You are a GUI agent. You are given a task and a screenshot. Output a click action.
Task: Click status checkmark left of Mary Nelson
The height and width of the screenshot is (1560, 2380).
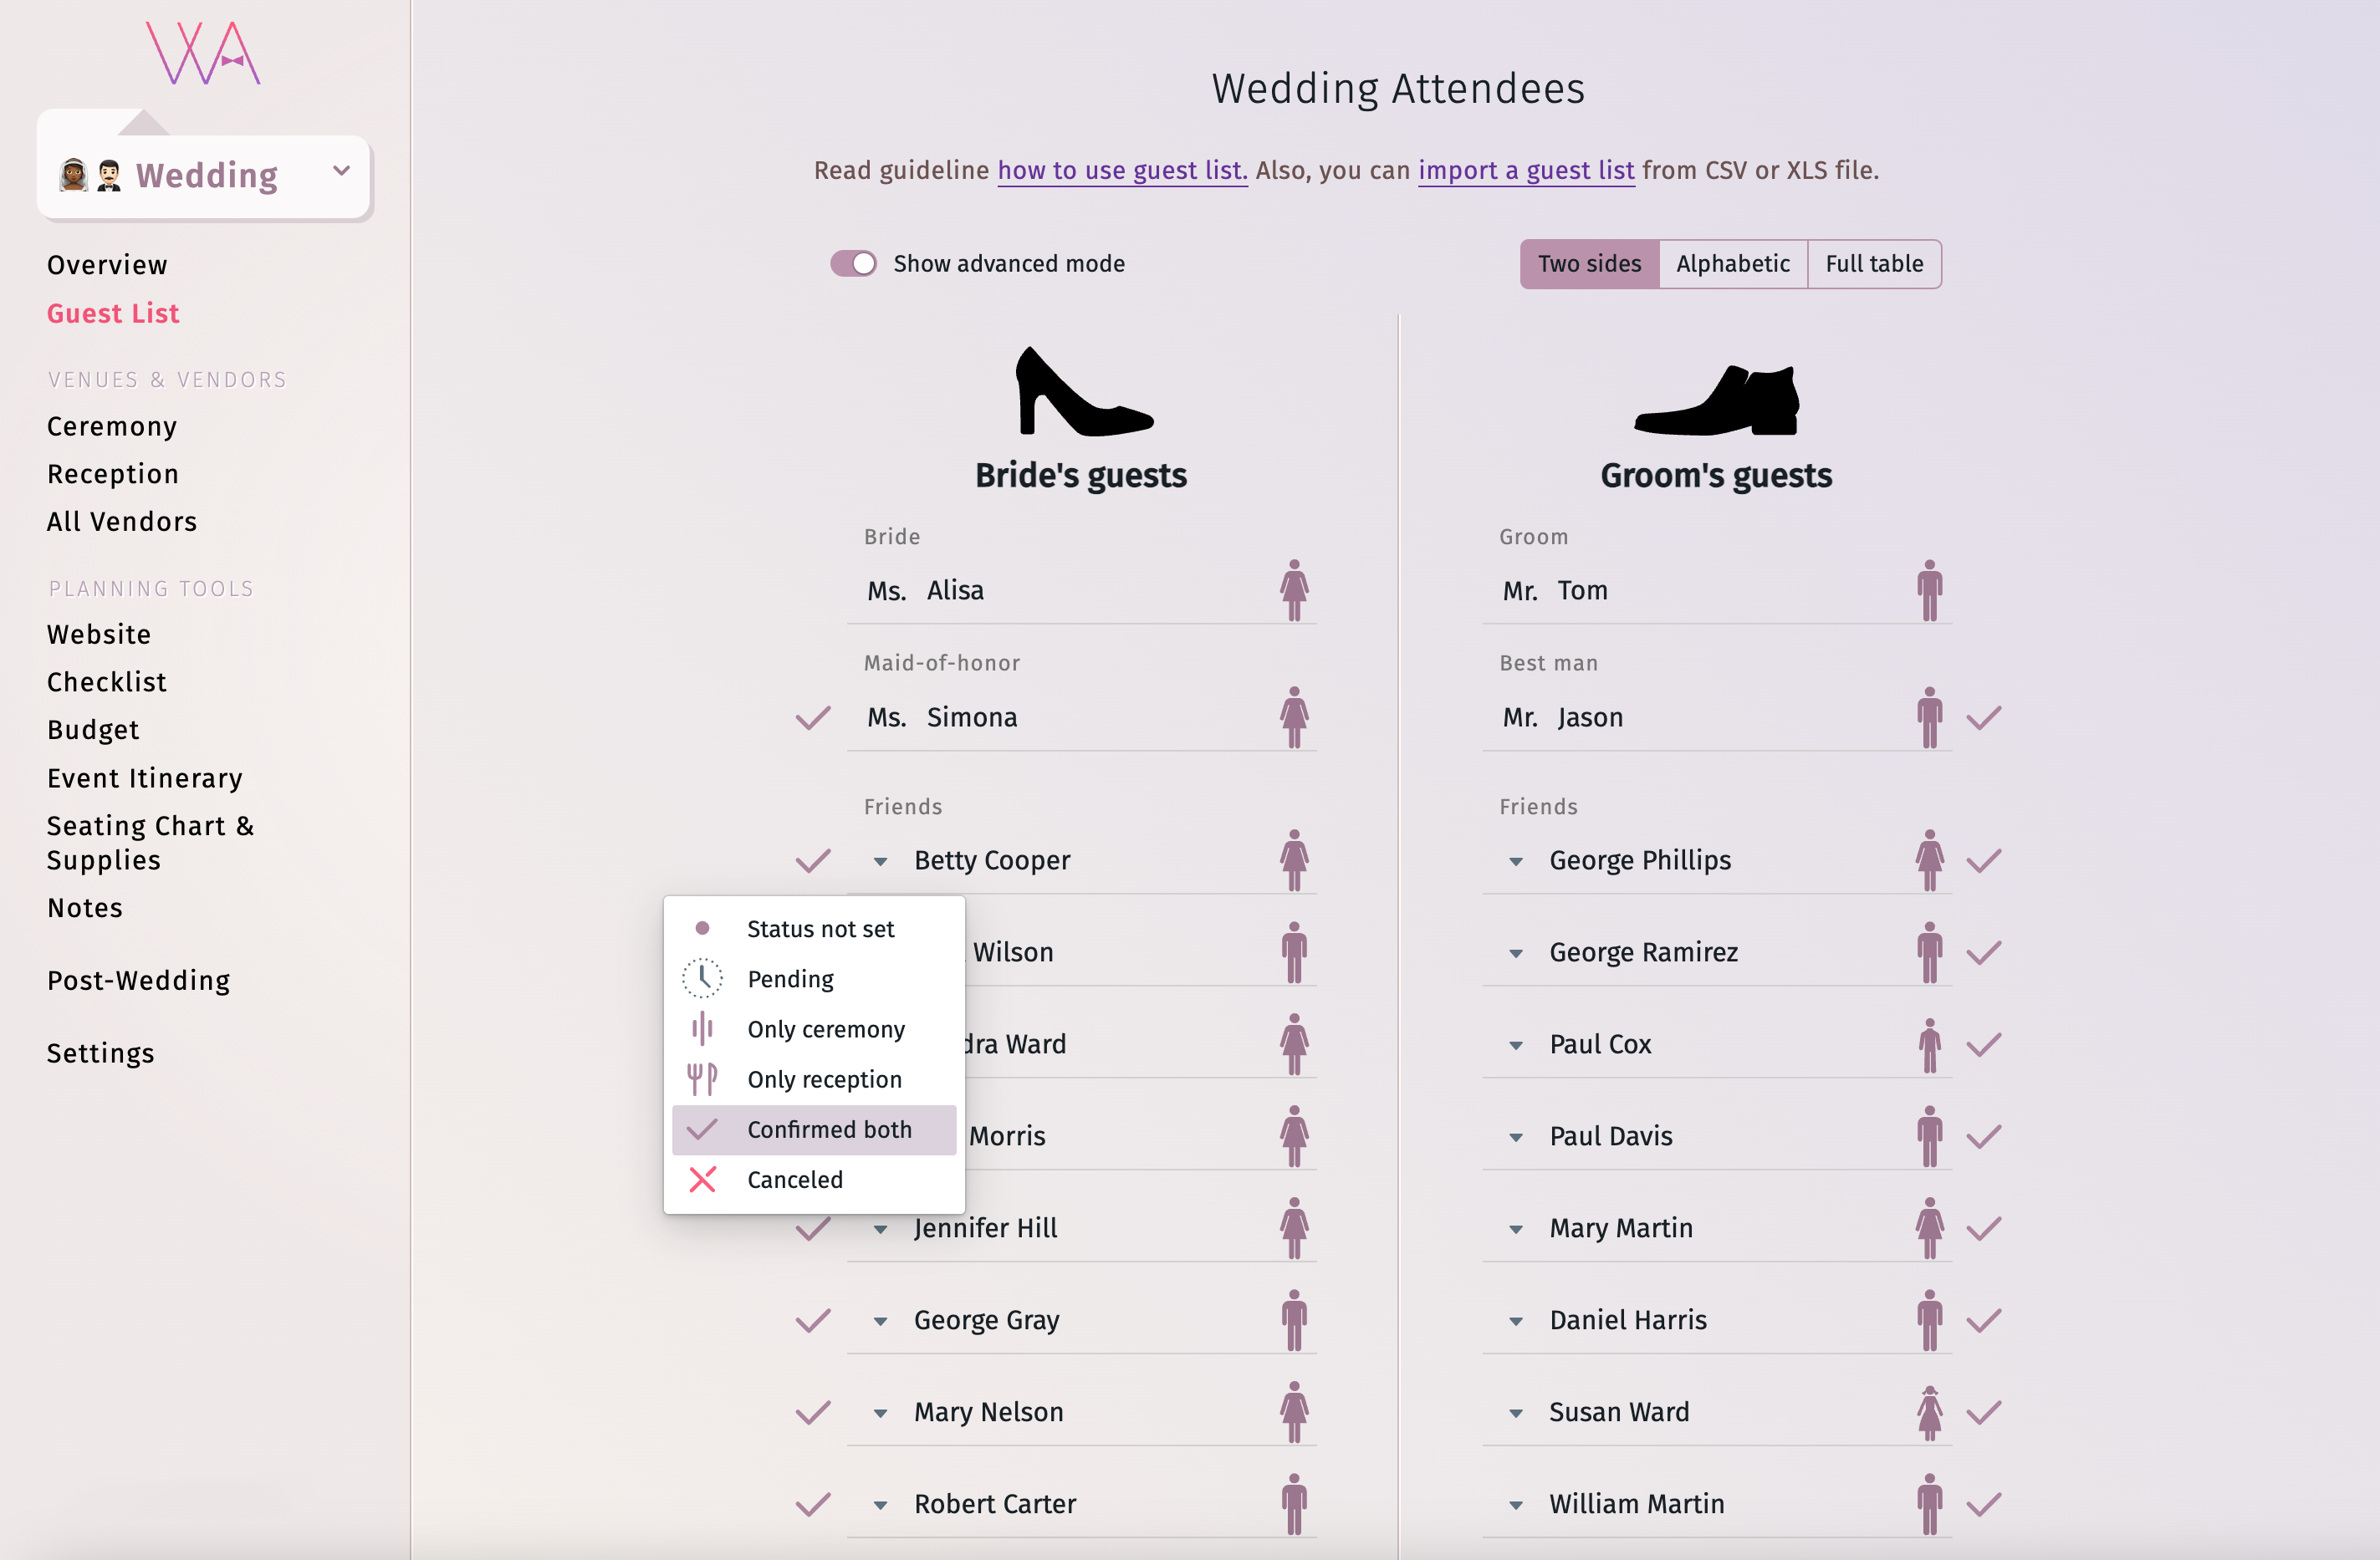click(813, 1412)
